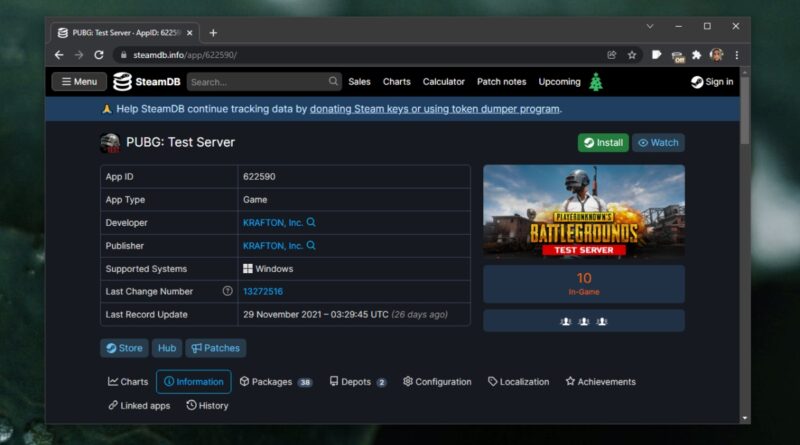Click the Last Record Update date
Viewport: 800px width, 445px height.
[345, 314]
